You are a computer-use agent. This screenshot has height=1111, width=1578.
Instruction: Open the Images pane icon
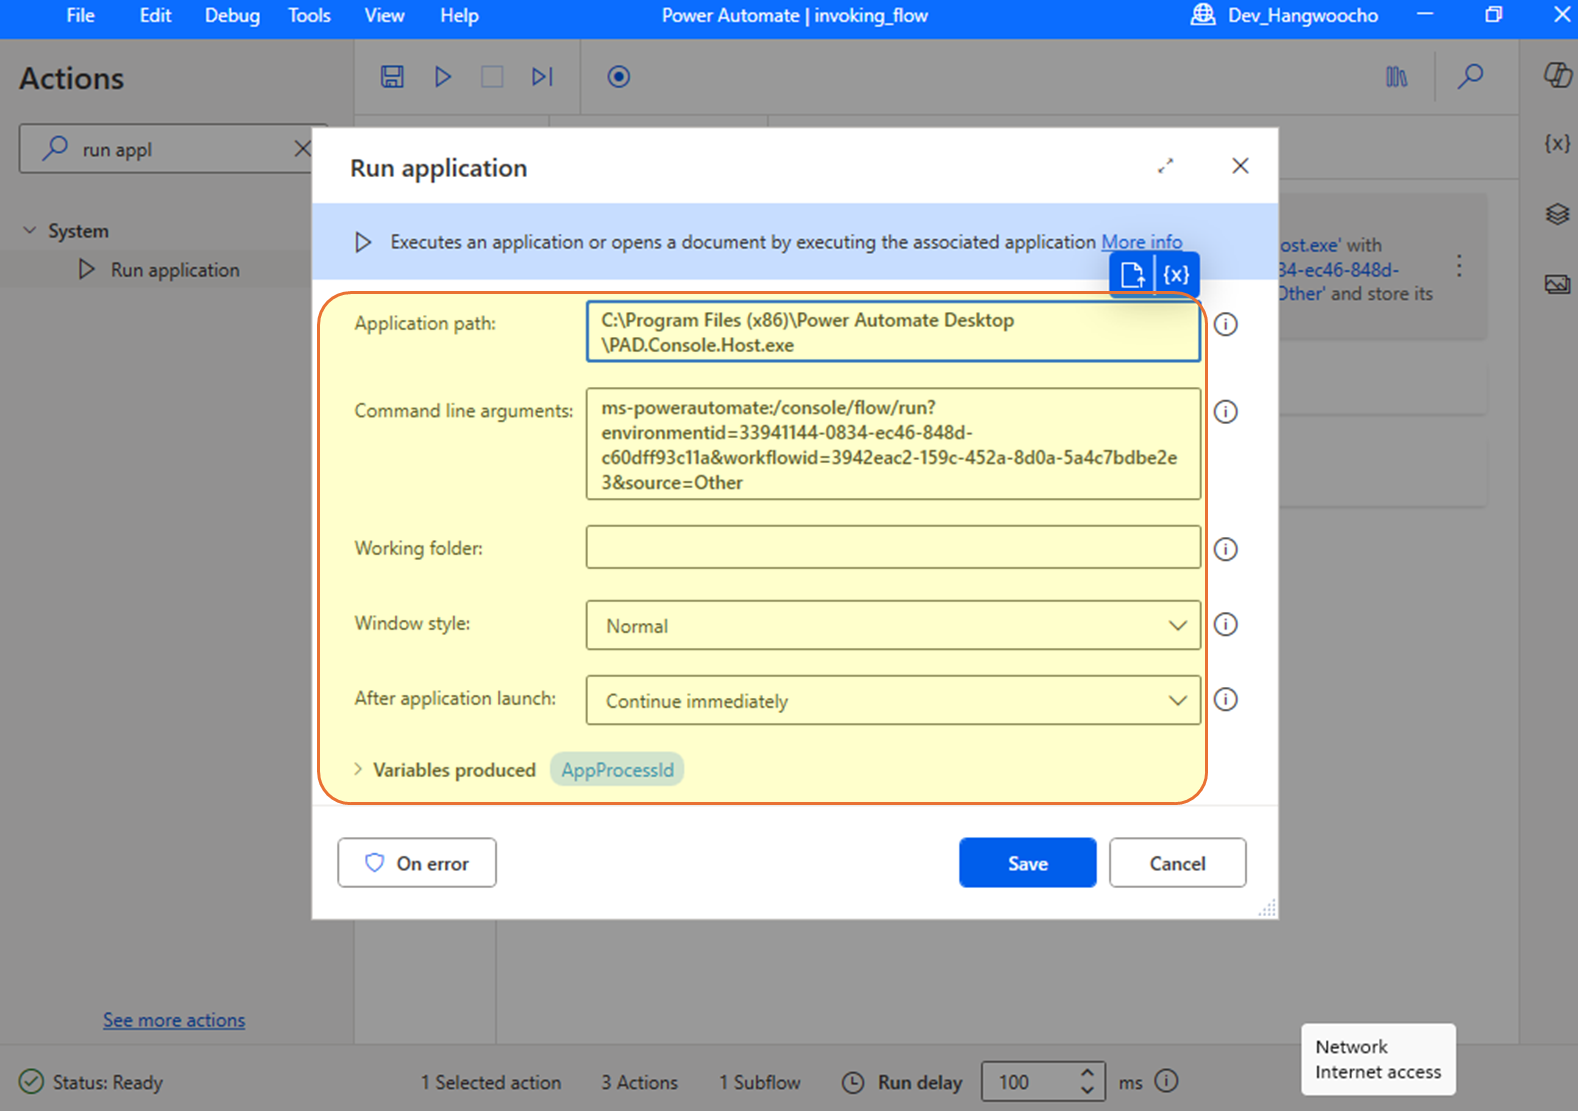point(1557,285)
